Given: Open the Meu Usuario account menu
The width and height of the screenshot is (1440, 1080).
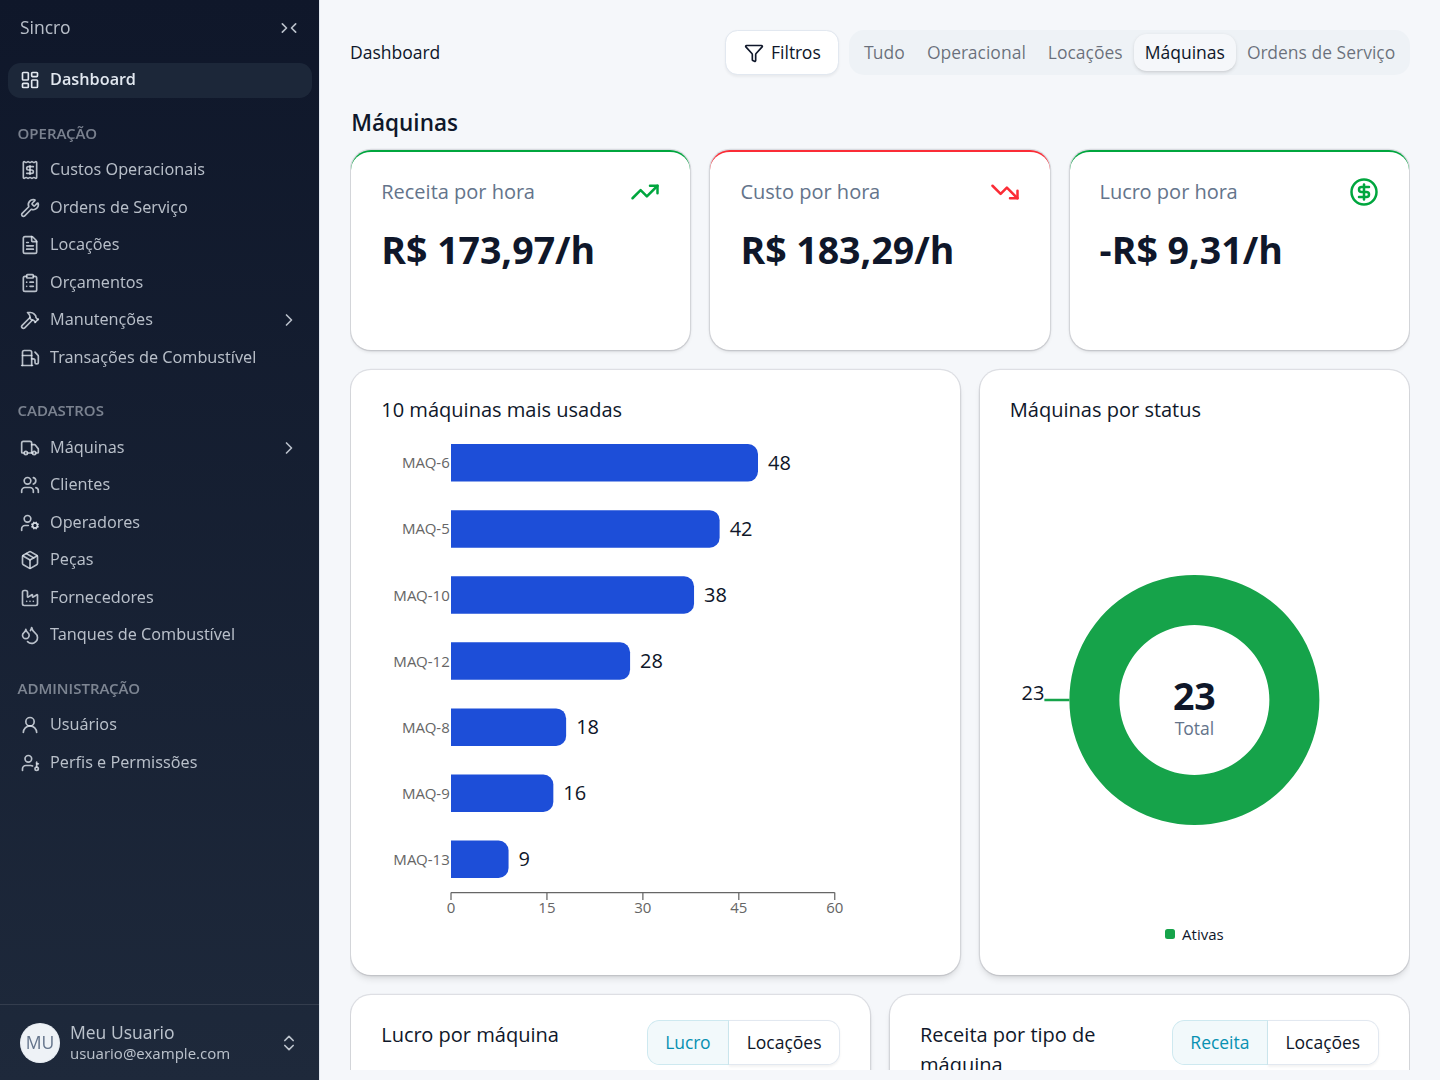Looking at the screenshot, I should coord(160,1043).
